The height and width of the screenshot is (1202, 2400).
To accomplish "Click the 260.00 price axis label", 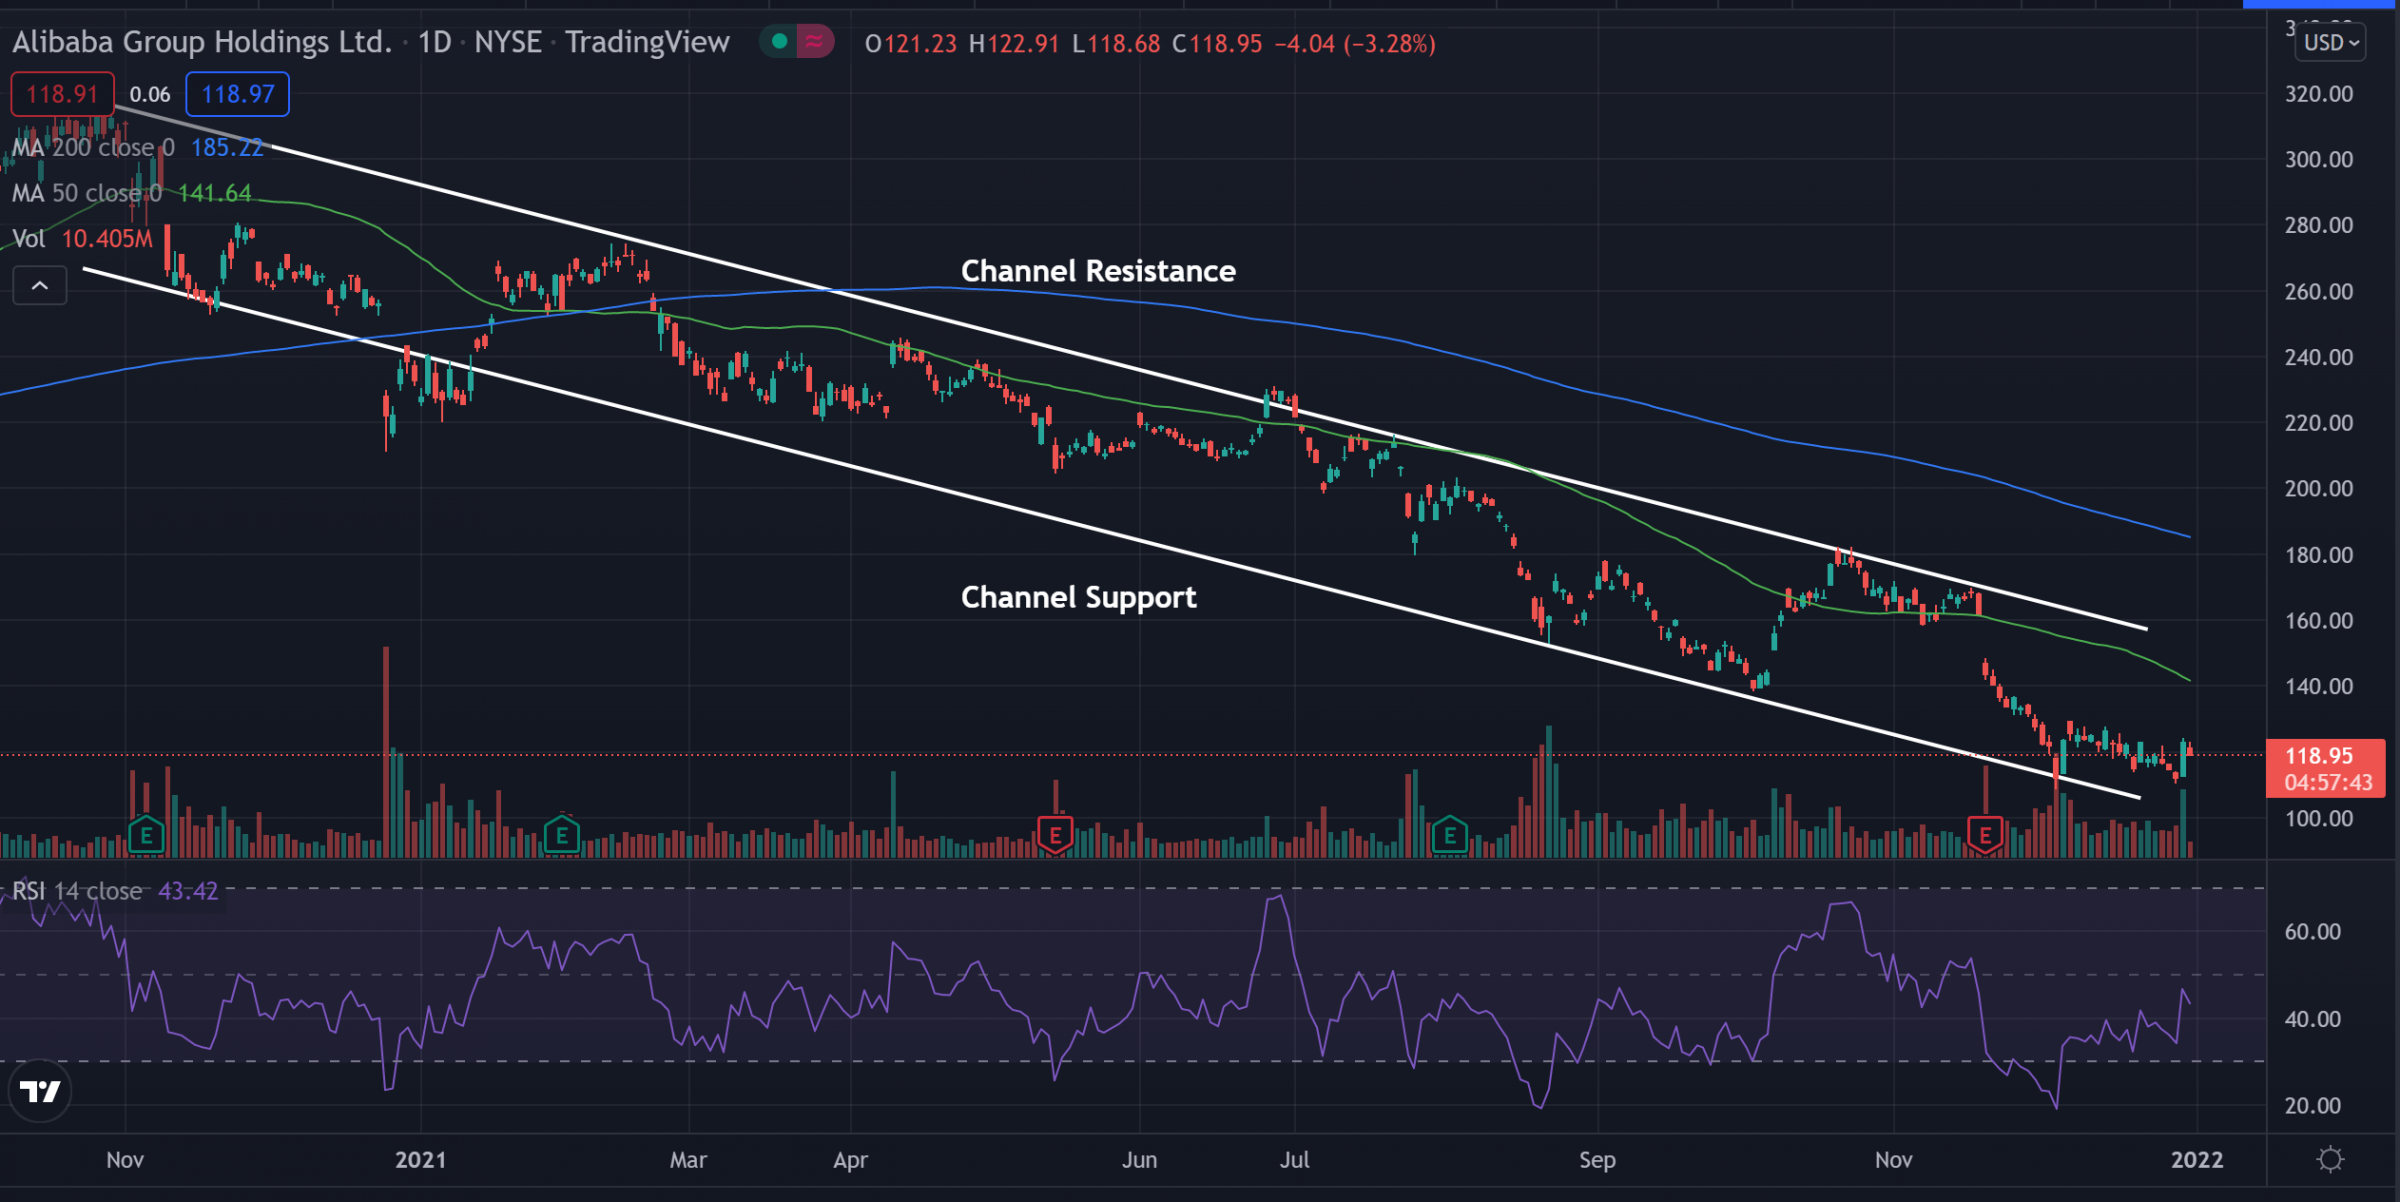I will pyautogui.click(x=2319, y=292).
